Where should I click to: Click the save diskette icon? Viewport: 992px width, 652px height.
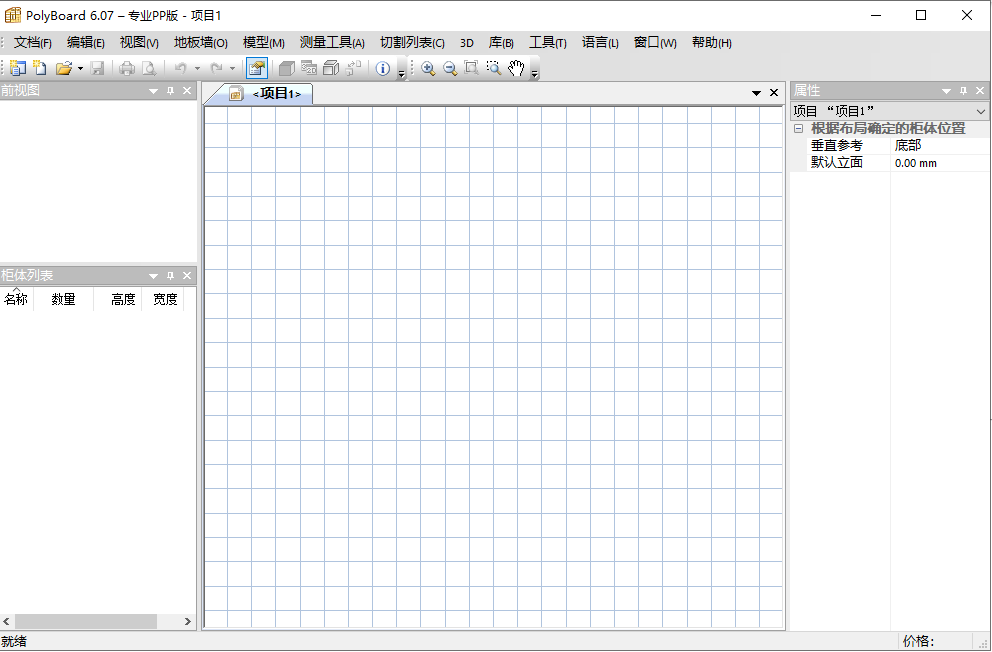(97, 68)
